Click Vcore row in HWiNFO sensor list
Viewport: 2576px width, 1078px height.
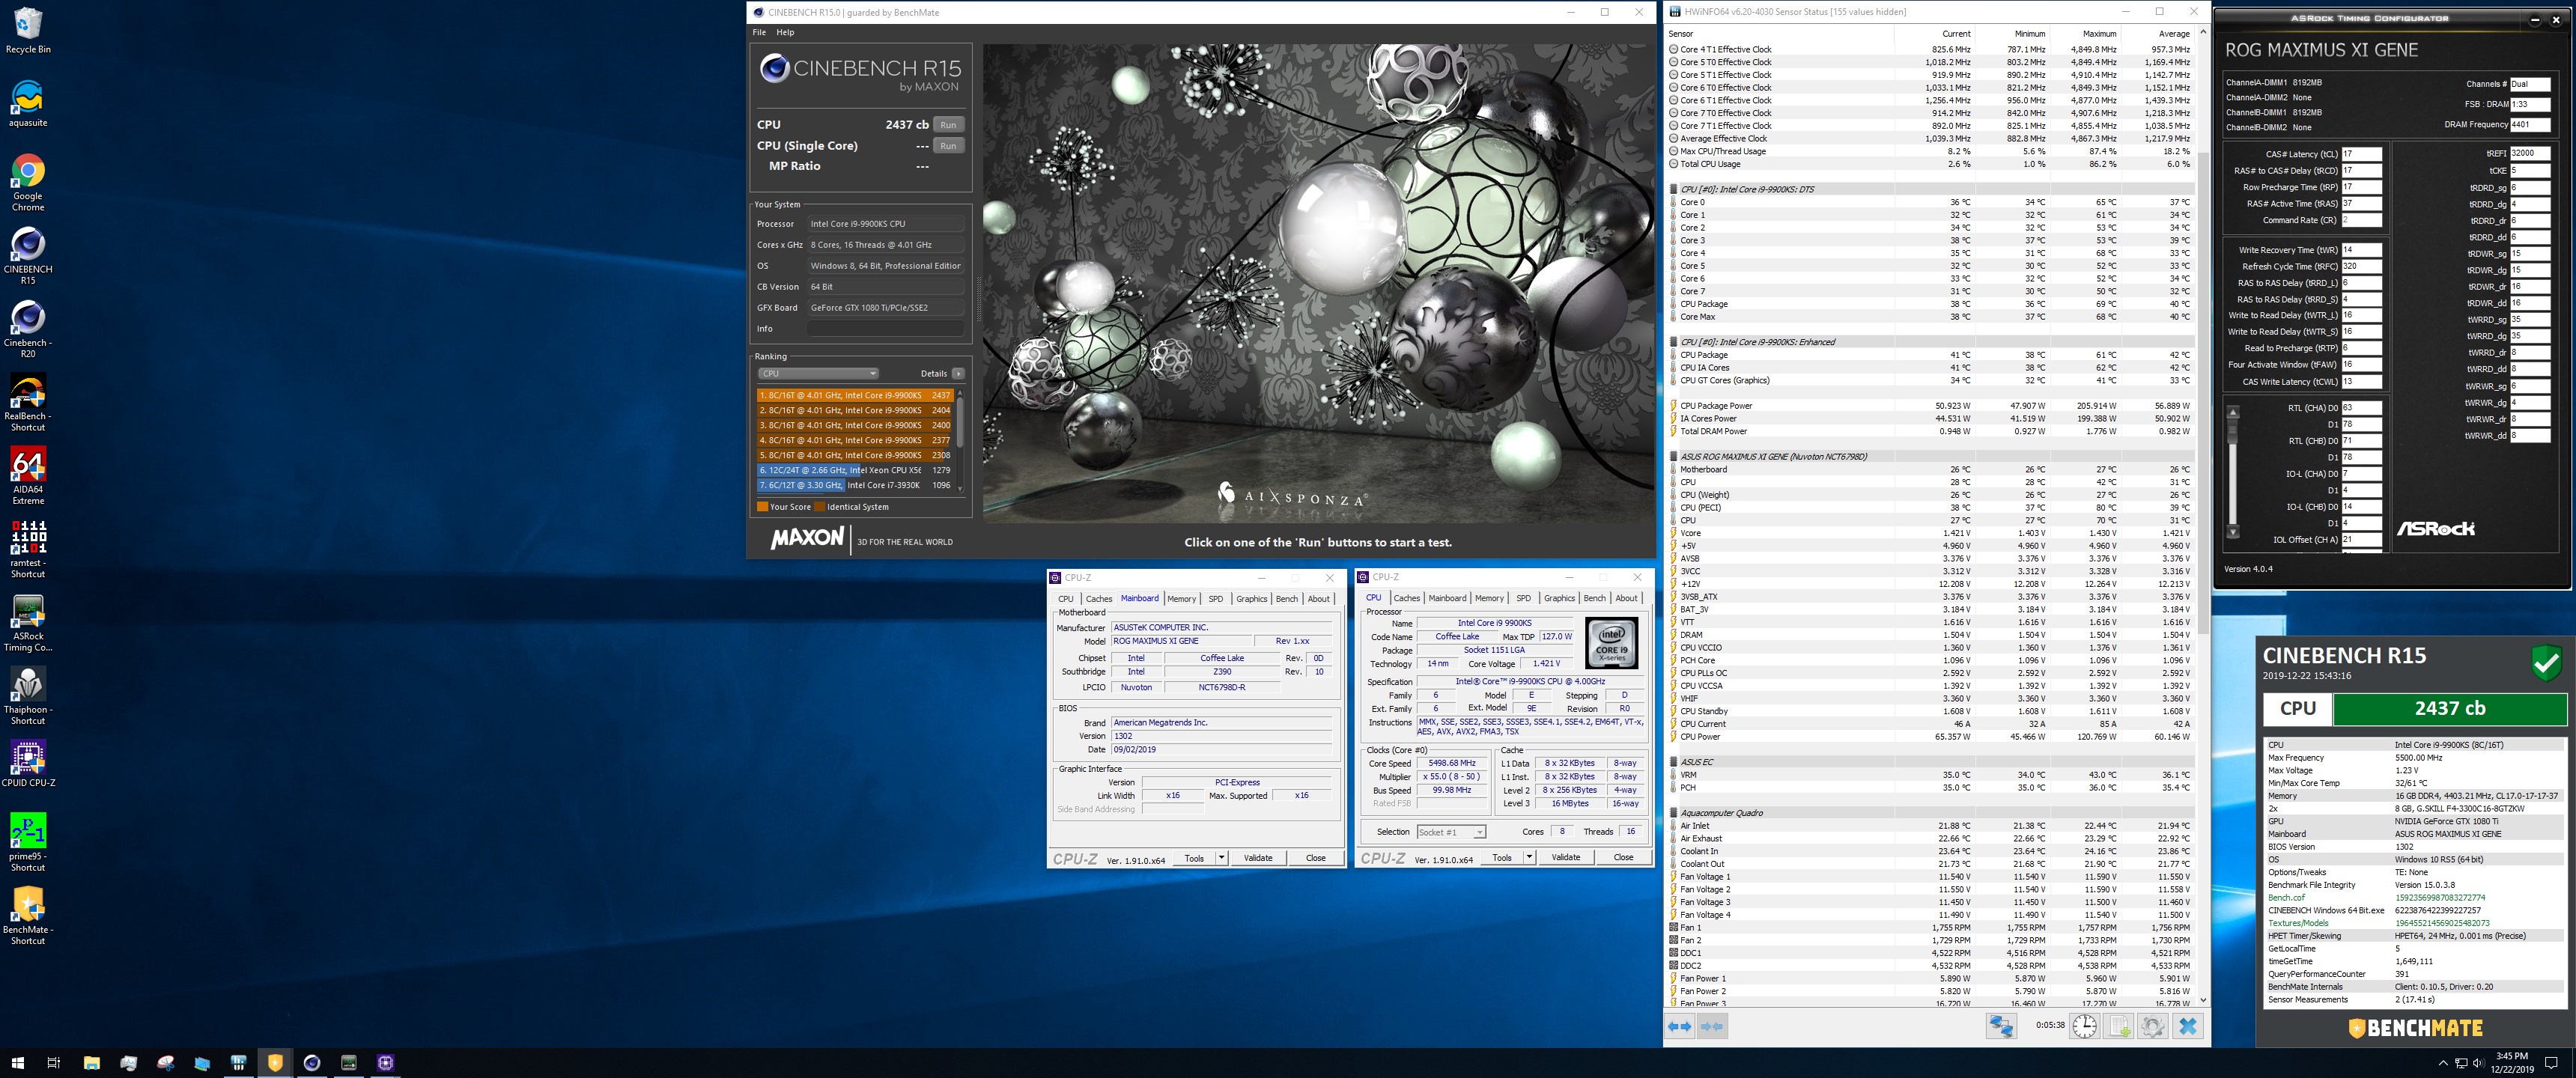(1930, 533)
